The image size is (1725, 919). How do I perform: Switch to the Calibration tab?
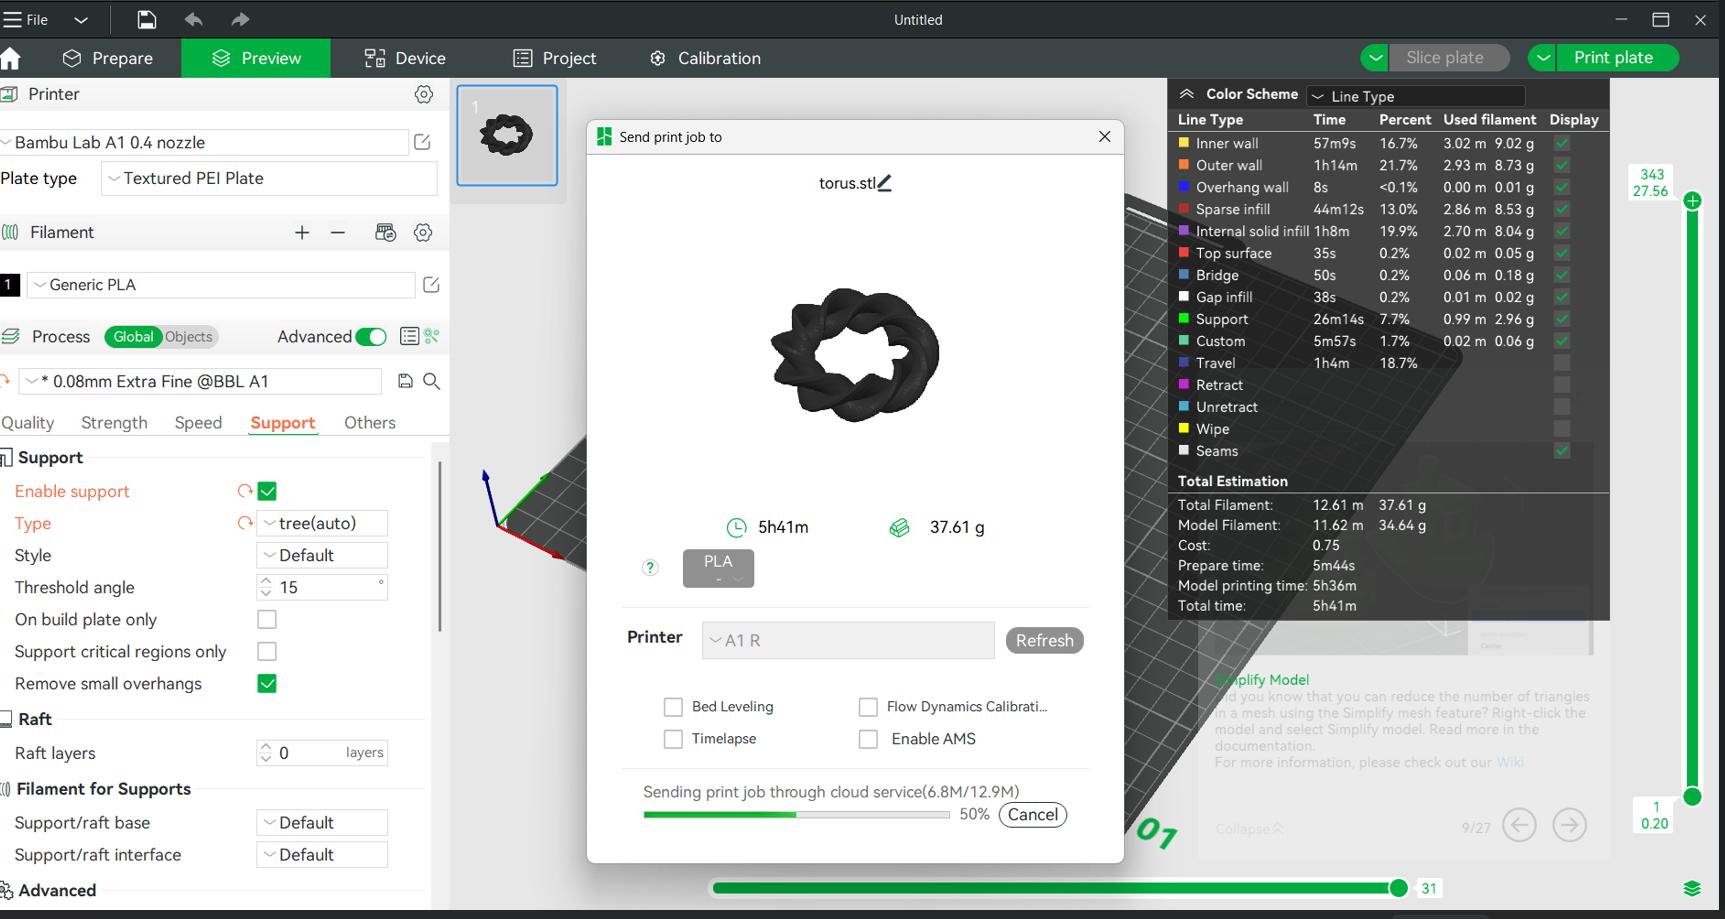click(705, 58)
